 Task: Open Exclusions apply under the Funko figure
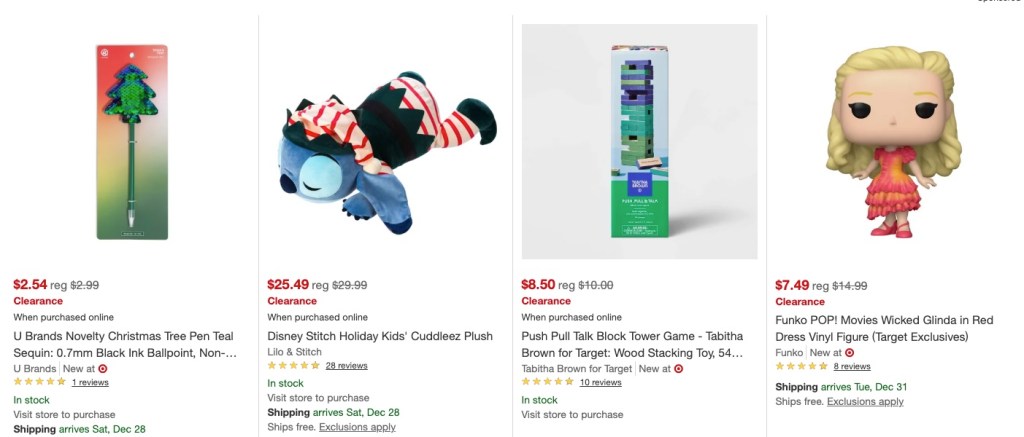tap(865, 401)
